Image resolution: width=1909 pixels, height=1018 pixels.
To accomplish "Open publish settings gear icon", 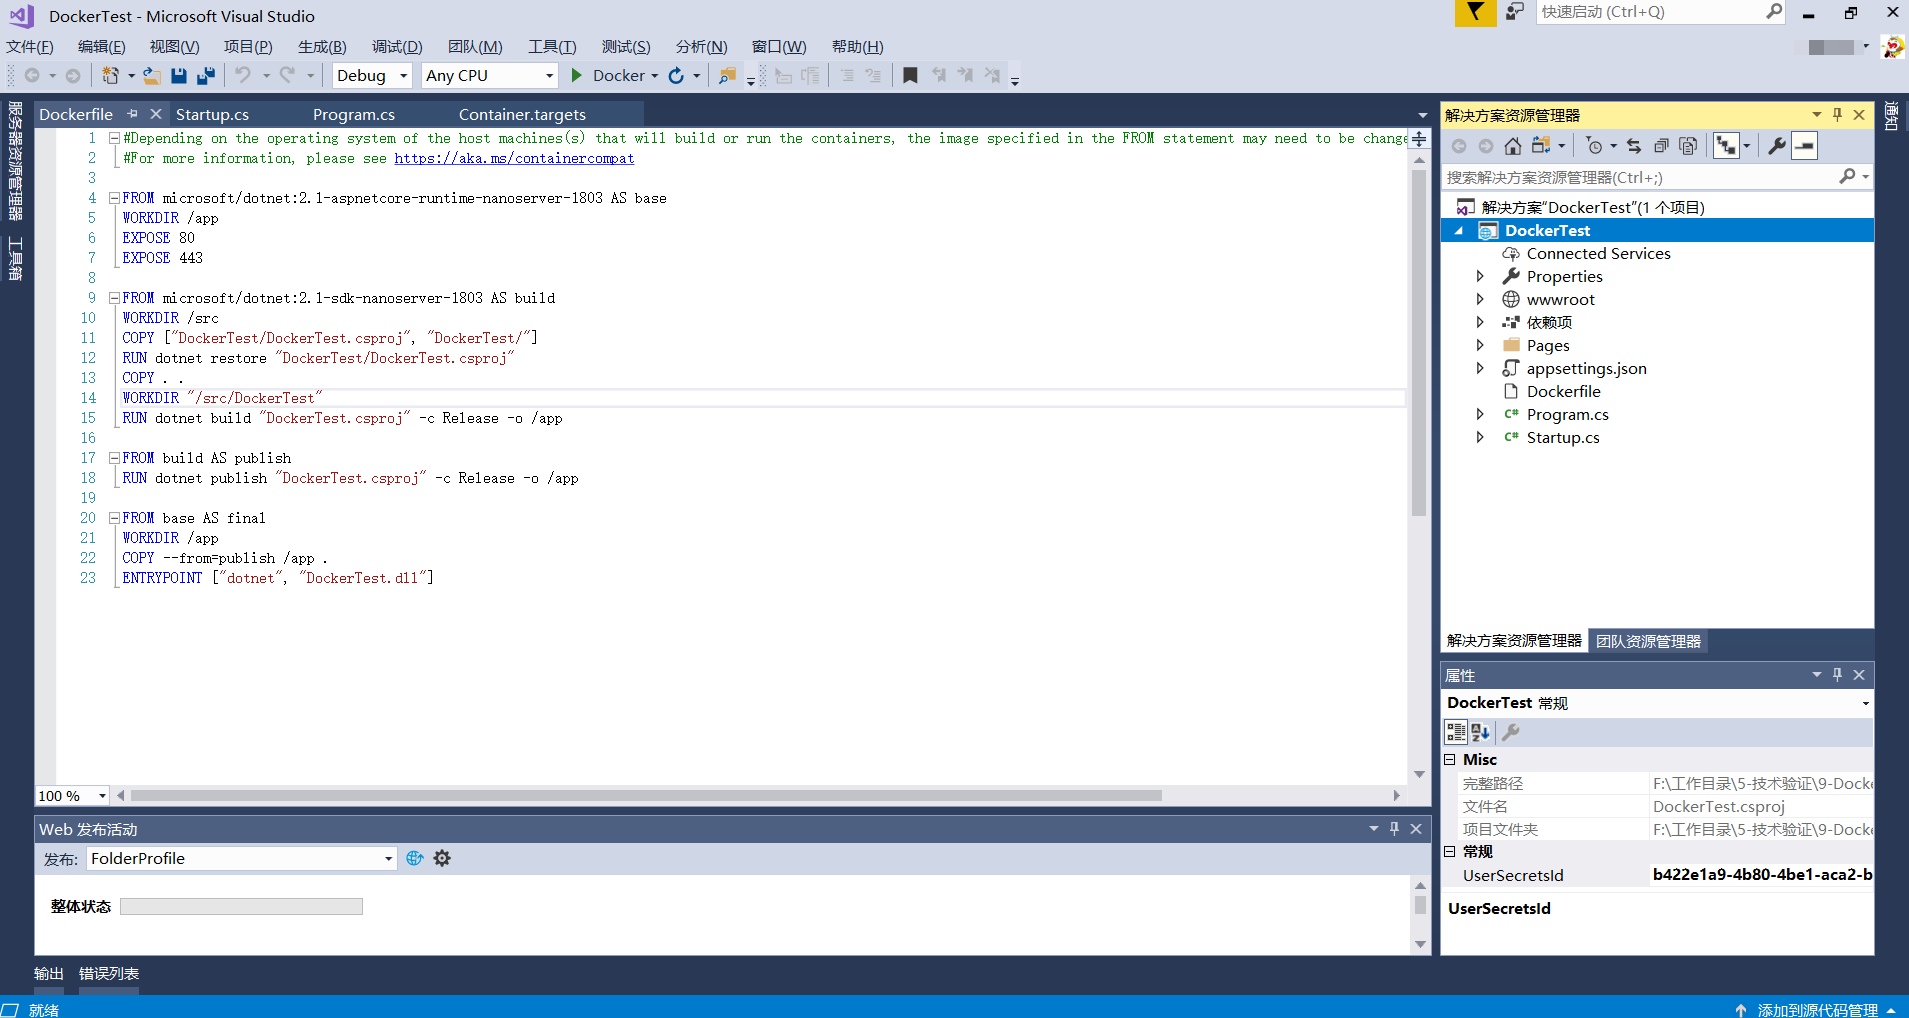I will pyautogui.click(x=442, y=858).
